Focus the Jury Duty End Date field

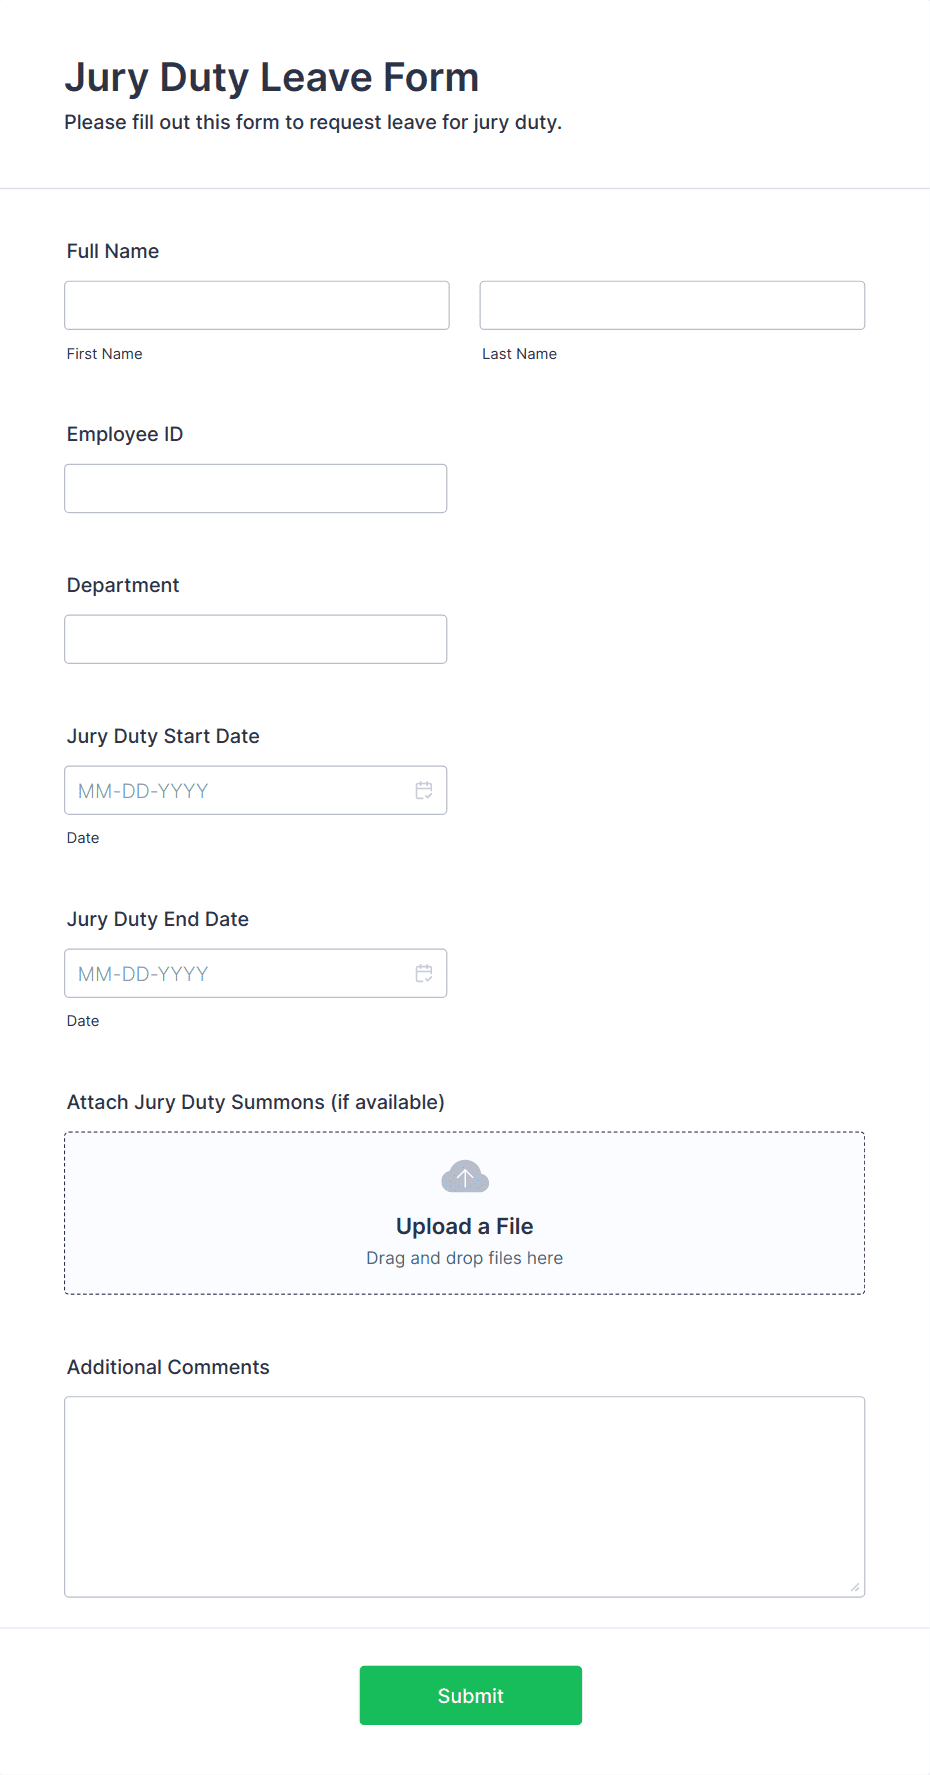tap(230, 973)
